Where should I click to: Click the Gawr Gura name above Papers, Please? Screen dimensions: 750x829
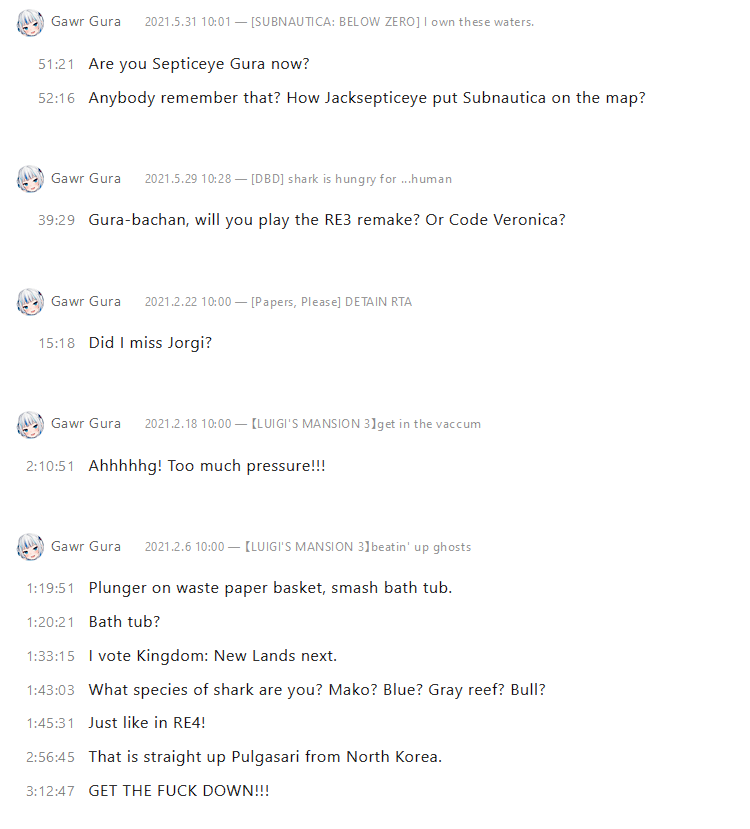[86, 301]
